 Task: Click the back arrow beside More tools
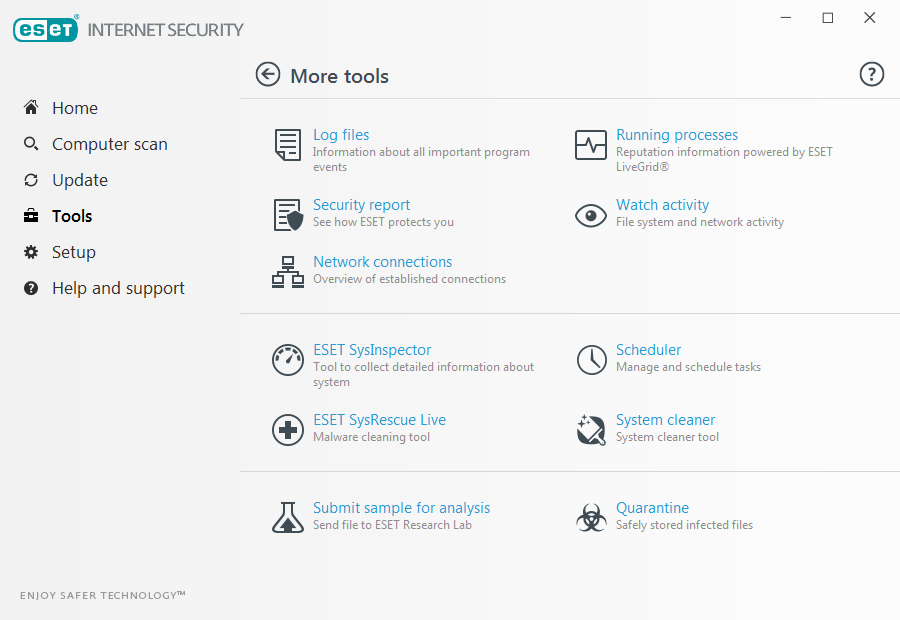[x=268, y=75]
